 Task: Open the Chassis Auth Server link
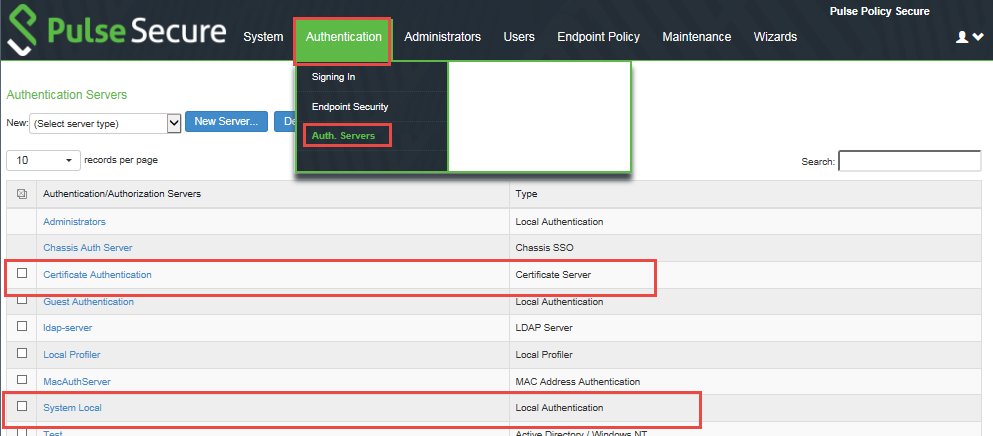click(x=88, y=248)
